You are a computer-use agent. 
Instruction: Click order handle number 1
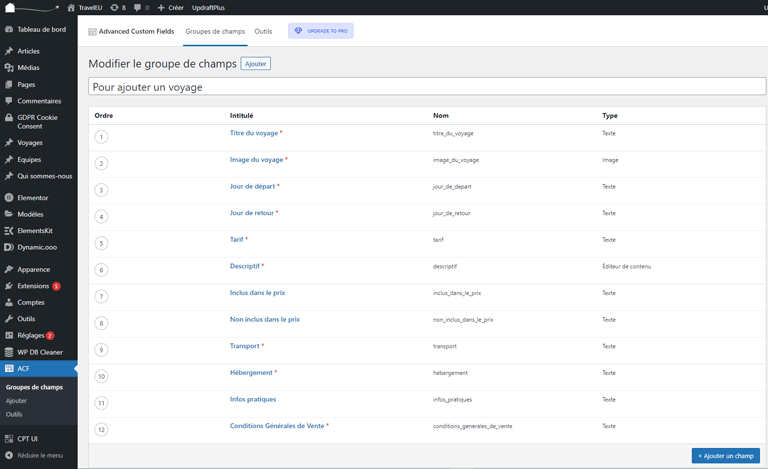(x=101, y=136)
